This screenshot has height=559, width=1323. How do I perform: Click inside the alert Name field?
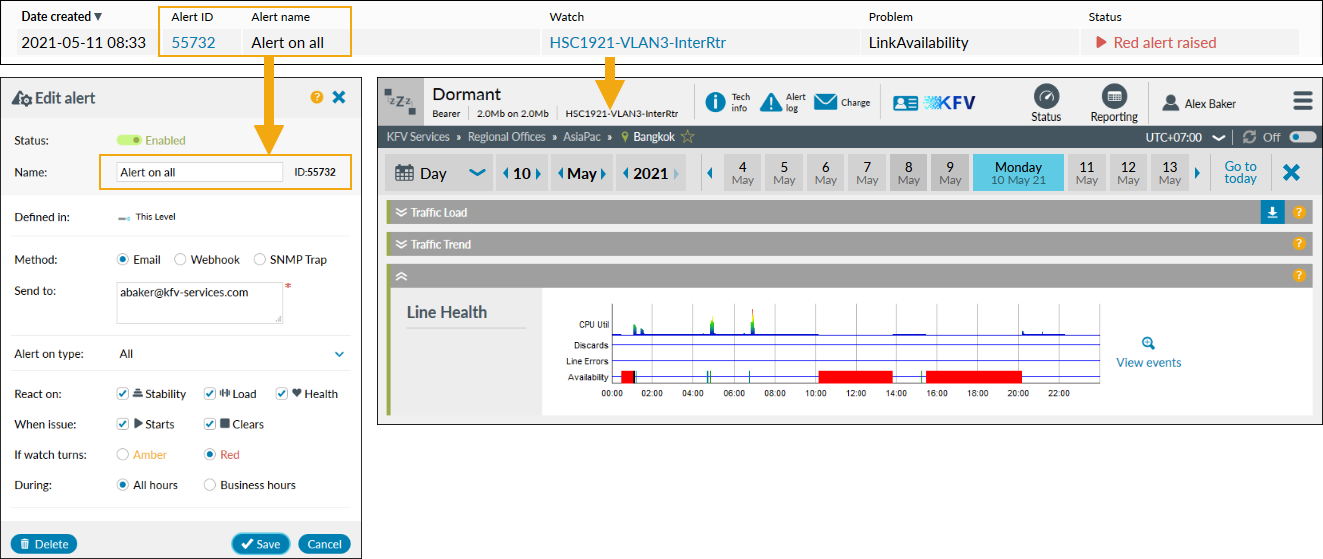click(x=199, y=172)
